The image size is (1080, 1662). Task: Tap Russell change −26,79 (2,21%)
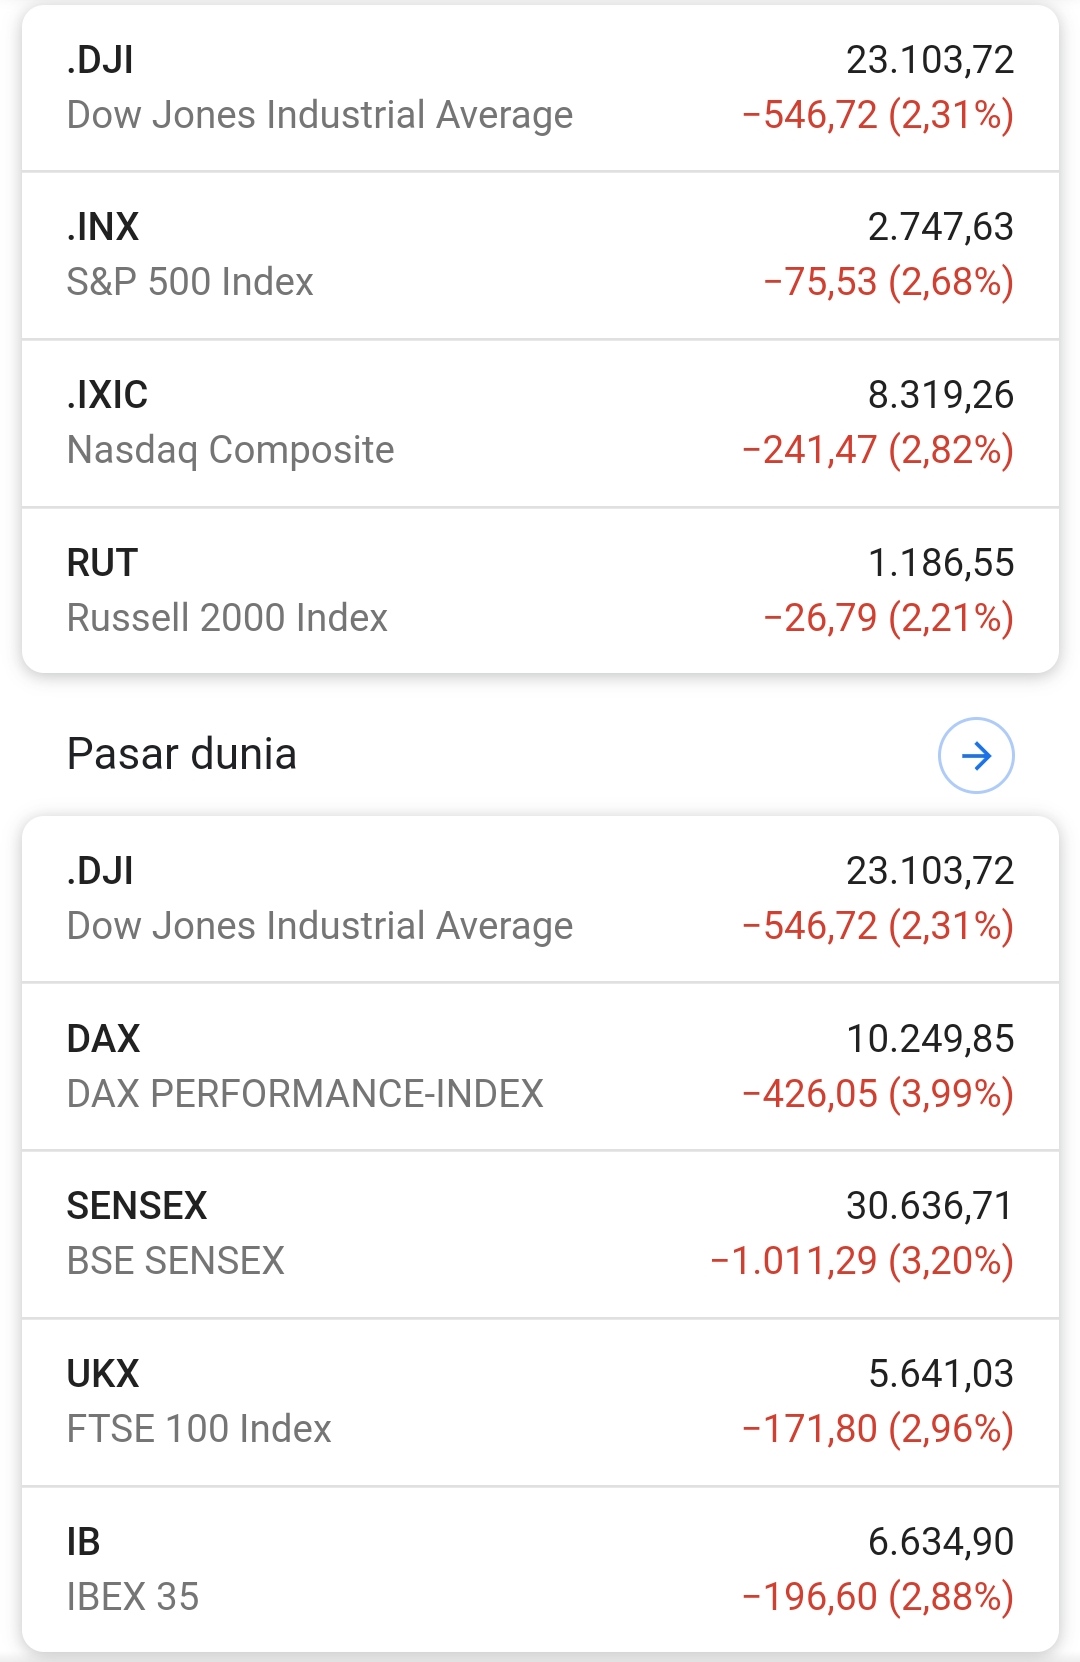click(x=888, y=618)
